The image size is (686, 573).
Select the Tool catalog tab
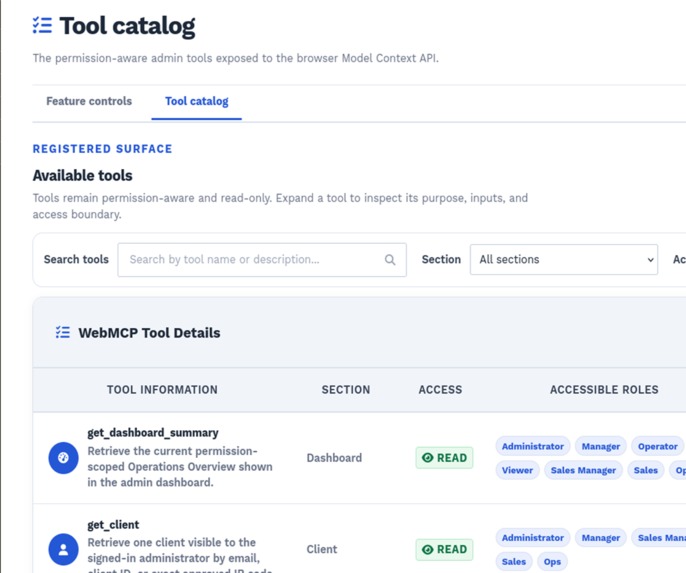pos(196,101)
